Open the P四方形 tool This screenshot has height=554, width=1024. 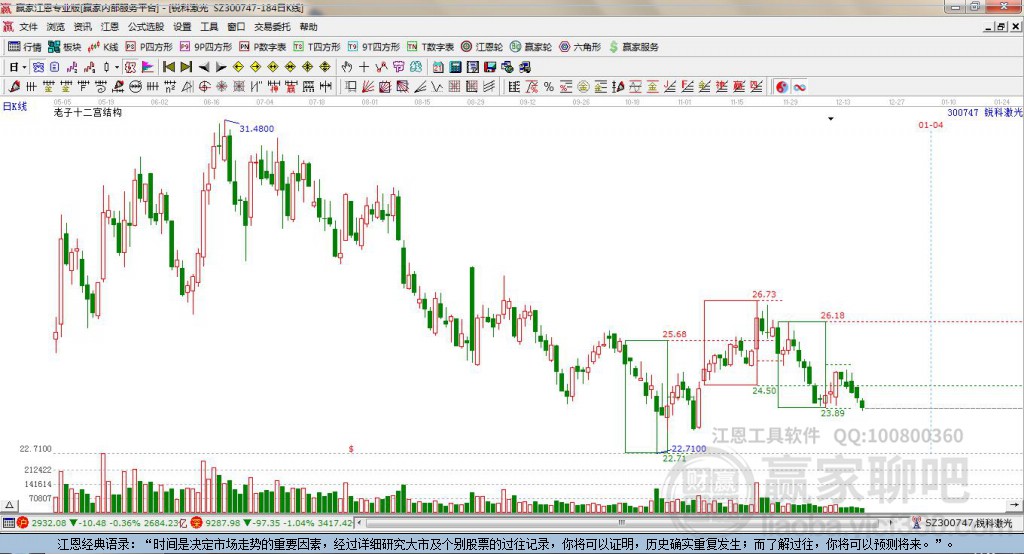click(149, 47)
